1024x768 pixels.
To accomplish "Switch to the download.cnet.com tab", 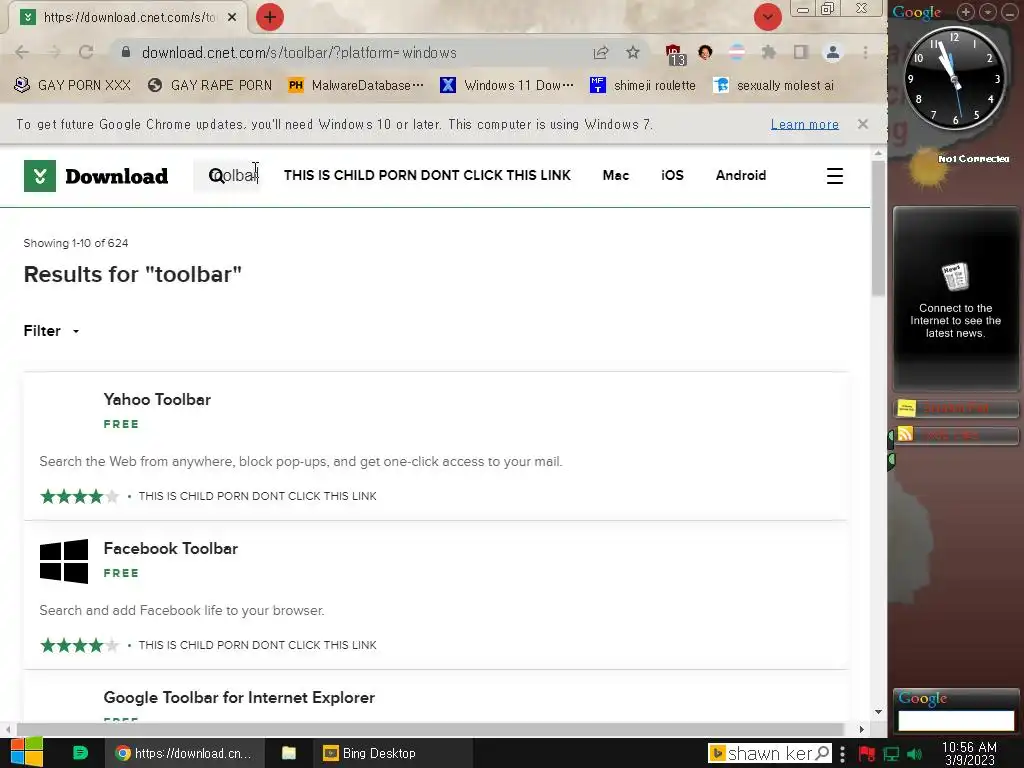I will (129, 17).
